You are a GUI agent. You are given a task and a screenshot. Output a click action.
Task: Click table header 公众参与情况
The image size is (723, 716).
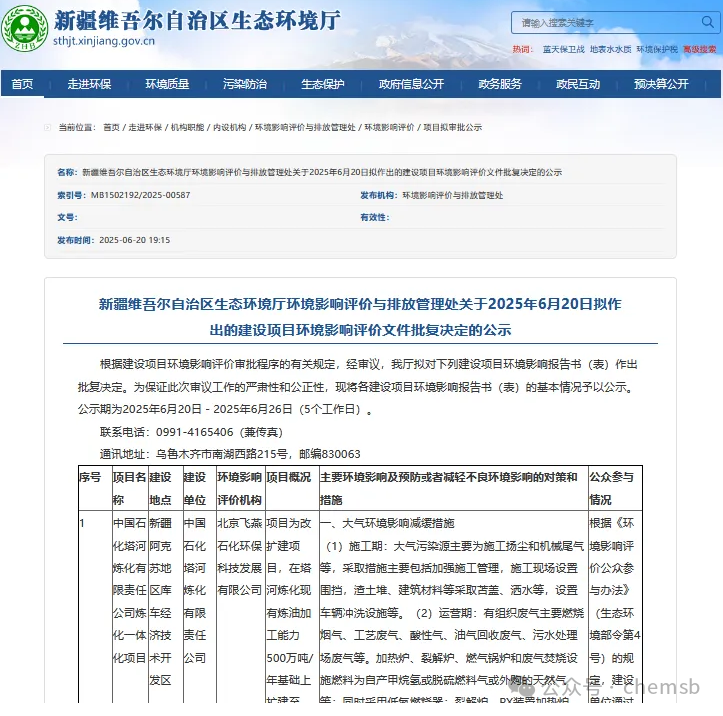click(x=611, y=488)
